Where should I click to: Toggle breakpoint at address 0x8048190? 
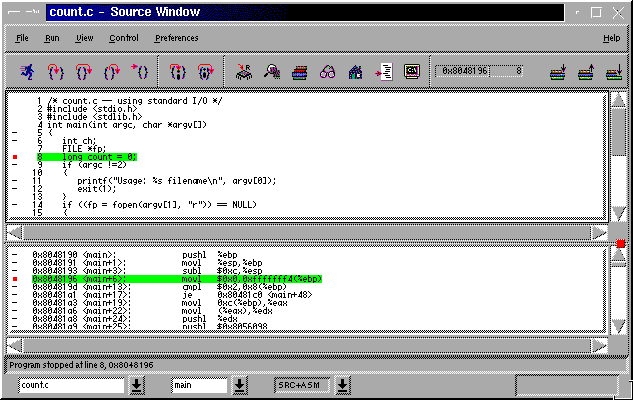pos(15,256)
